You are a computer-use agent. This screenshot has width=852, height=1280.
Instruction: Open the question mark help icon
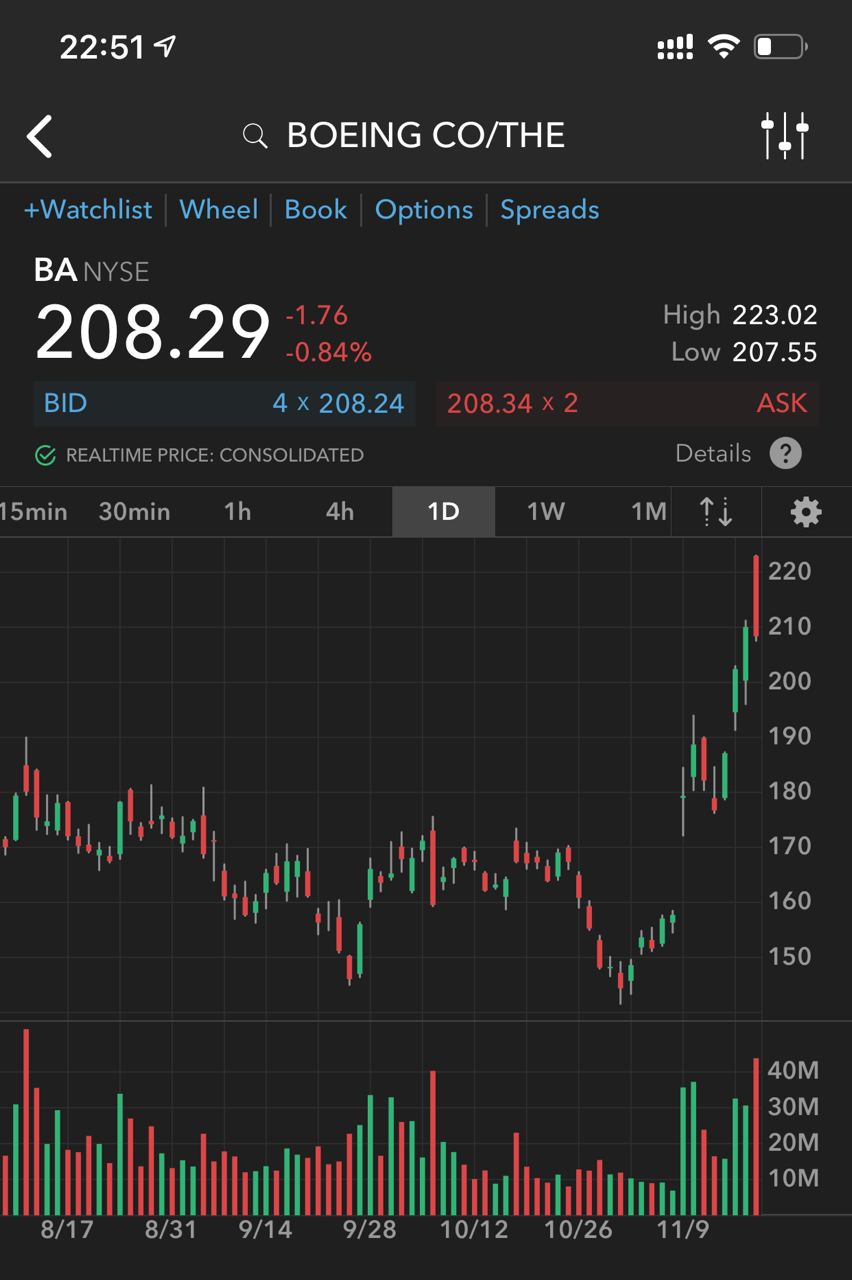785,454
